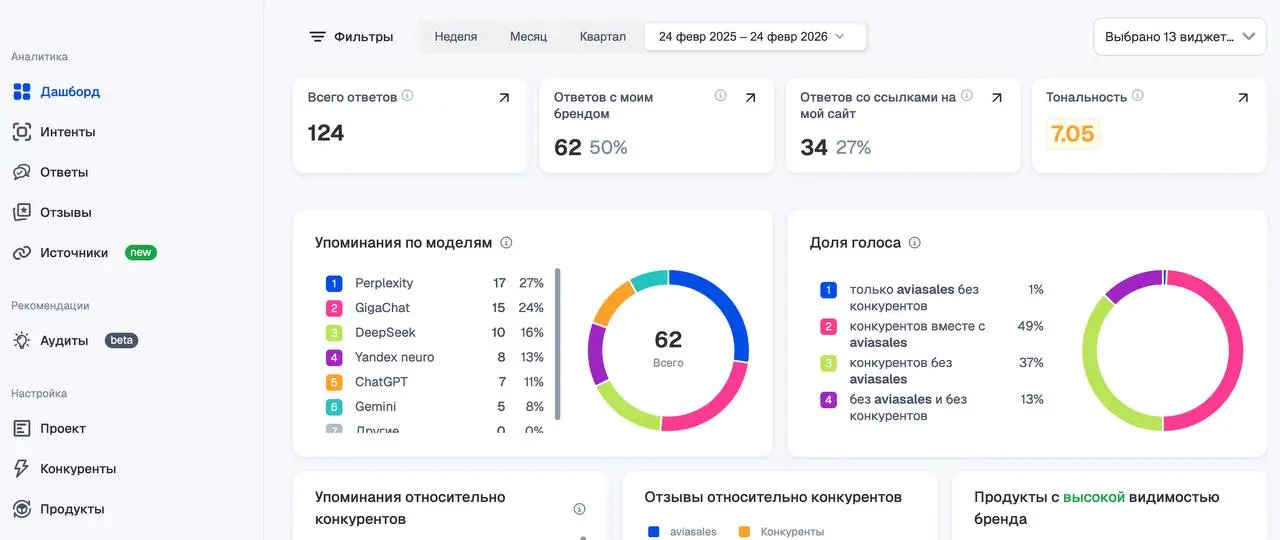1280x540 pixels.
Task: Open the Дашборд sidebar icon
Action: tap(22, 92)
